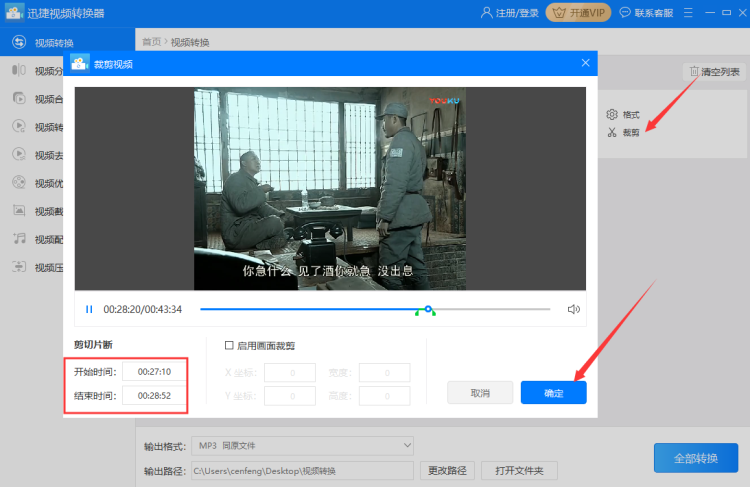The width and height of the screenshot is (750, 487).
Task: Click the 视频转 sidebar play icon
Action: point(19,126)
